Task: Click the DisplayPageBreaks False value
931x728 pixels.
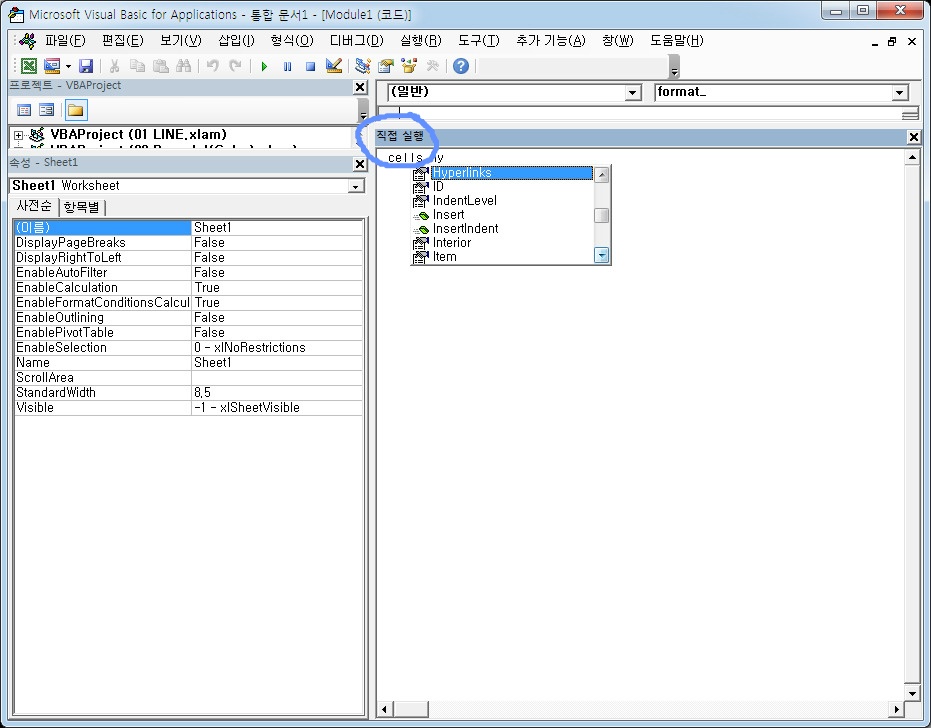Action: (x=277, y=242)
